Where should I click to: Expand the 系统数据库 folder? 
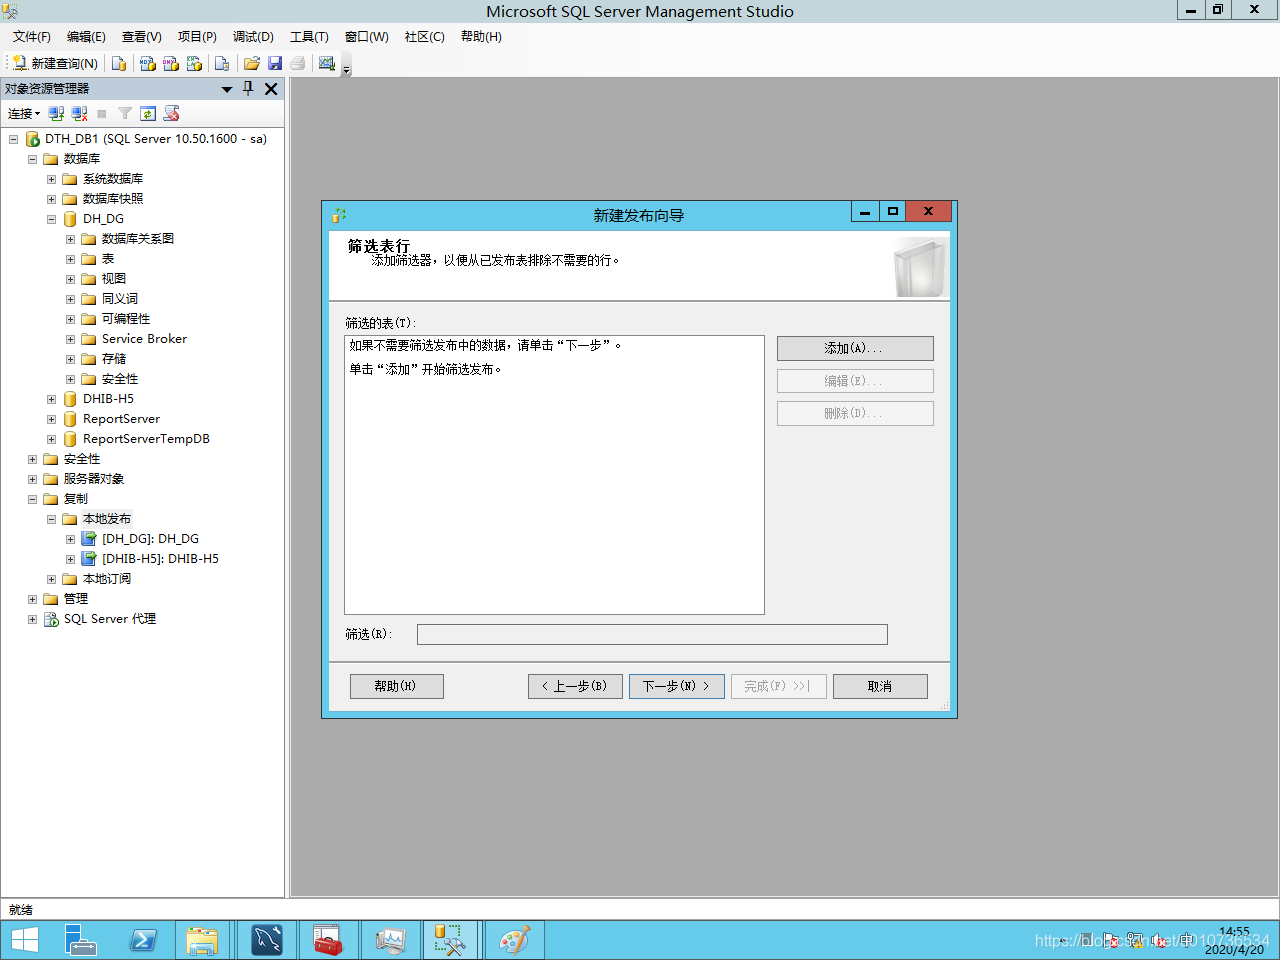click(51, 179)
